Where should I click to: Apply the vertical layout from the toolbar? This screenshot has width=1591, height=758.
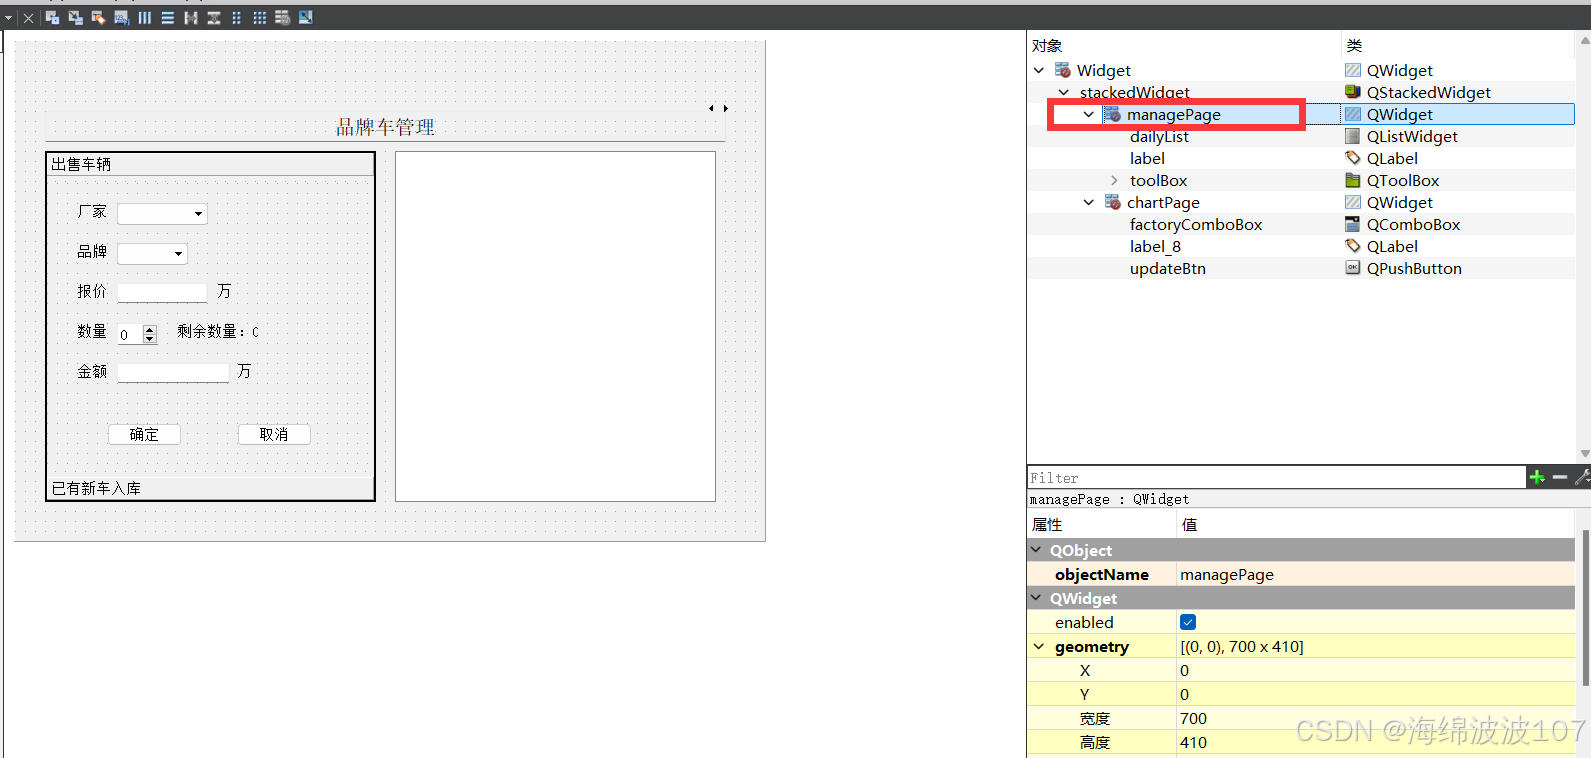pyautogui.click(x=167, y=18)
